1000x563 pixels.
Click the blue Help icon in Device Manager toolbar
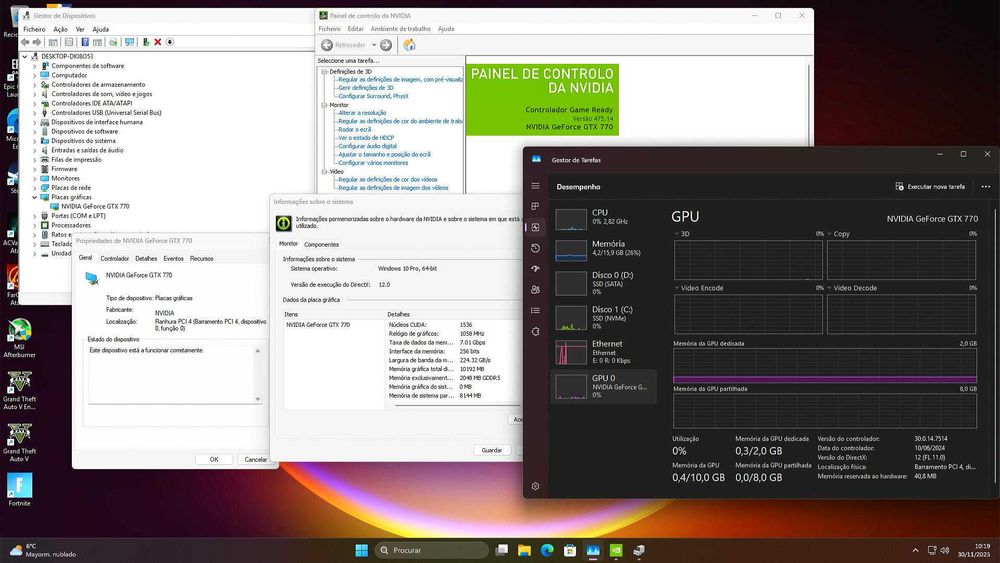(85, 42)
